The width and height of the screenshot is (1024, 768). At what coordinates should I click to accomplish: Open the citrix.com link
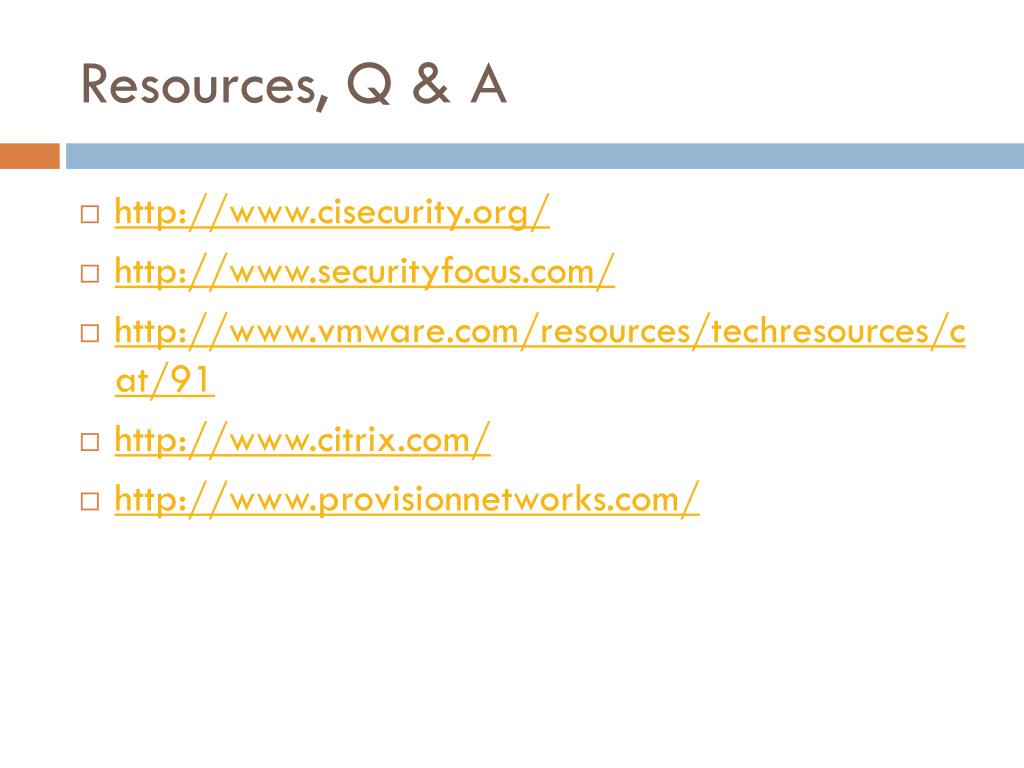(x=302, y=440)
